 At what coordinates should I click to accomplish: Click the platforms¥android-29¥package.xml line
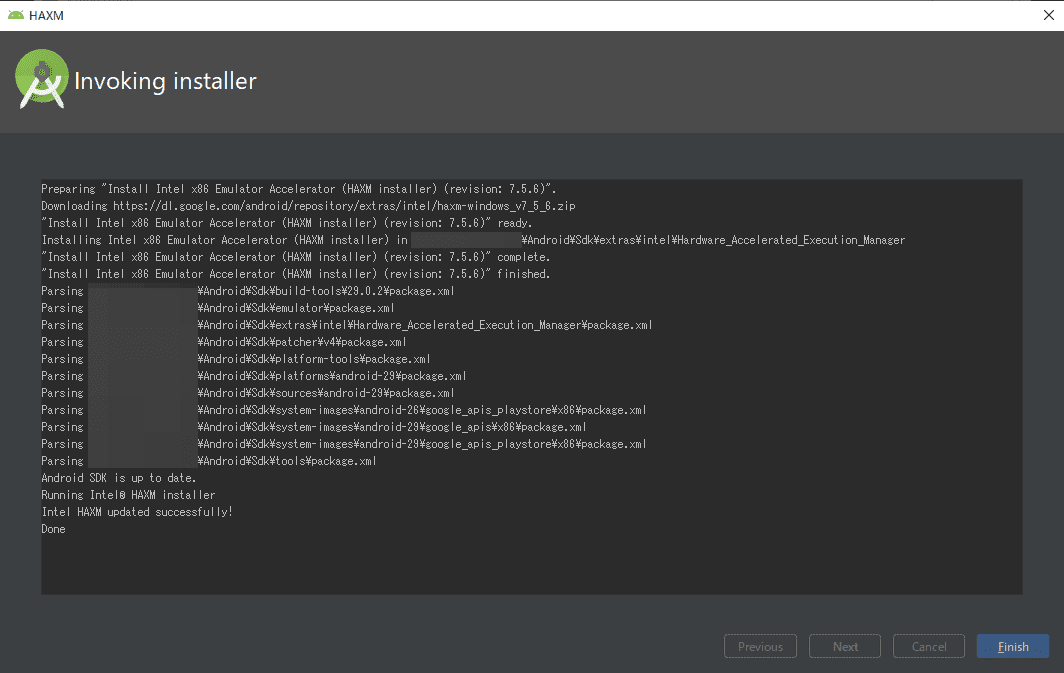click(254, 376)
